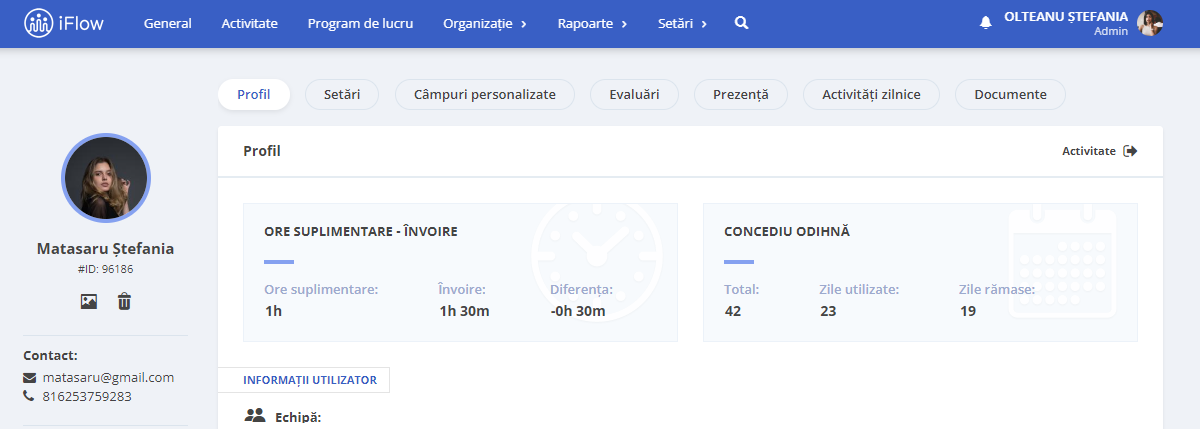Switch to the Câmpuri personalizate tab
The image size is (1200, 429).
click(485, 94)
